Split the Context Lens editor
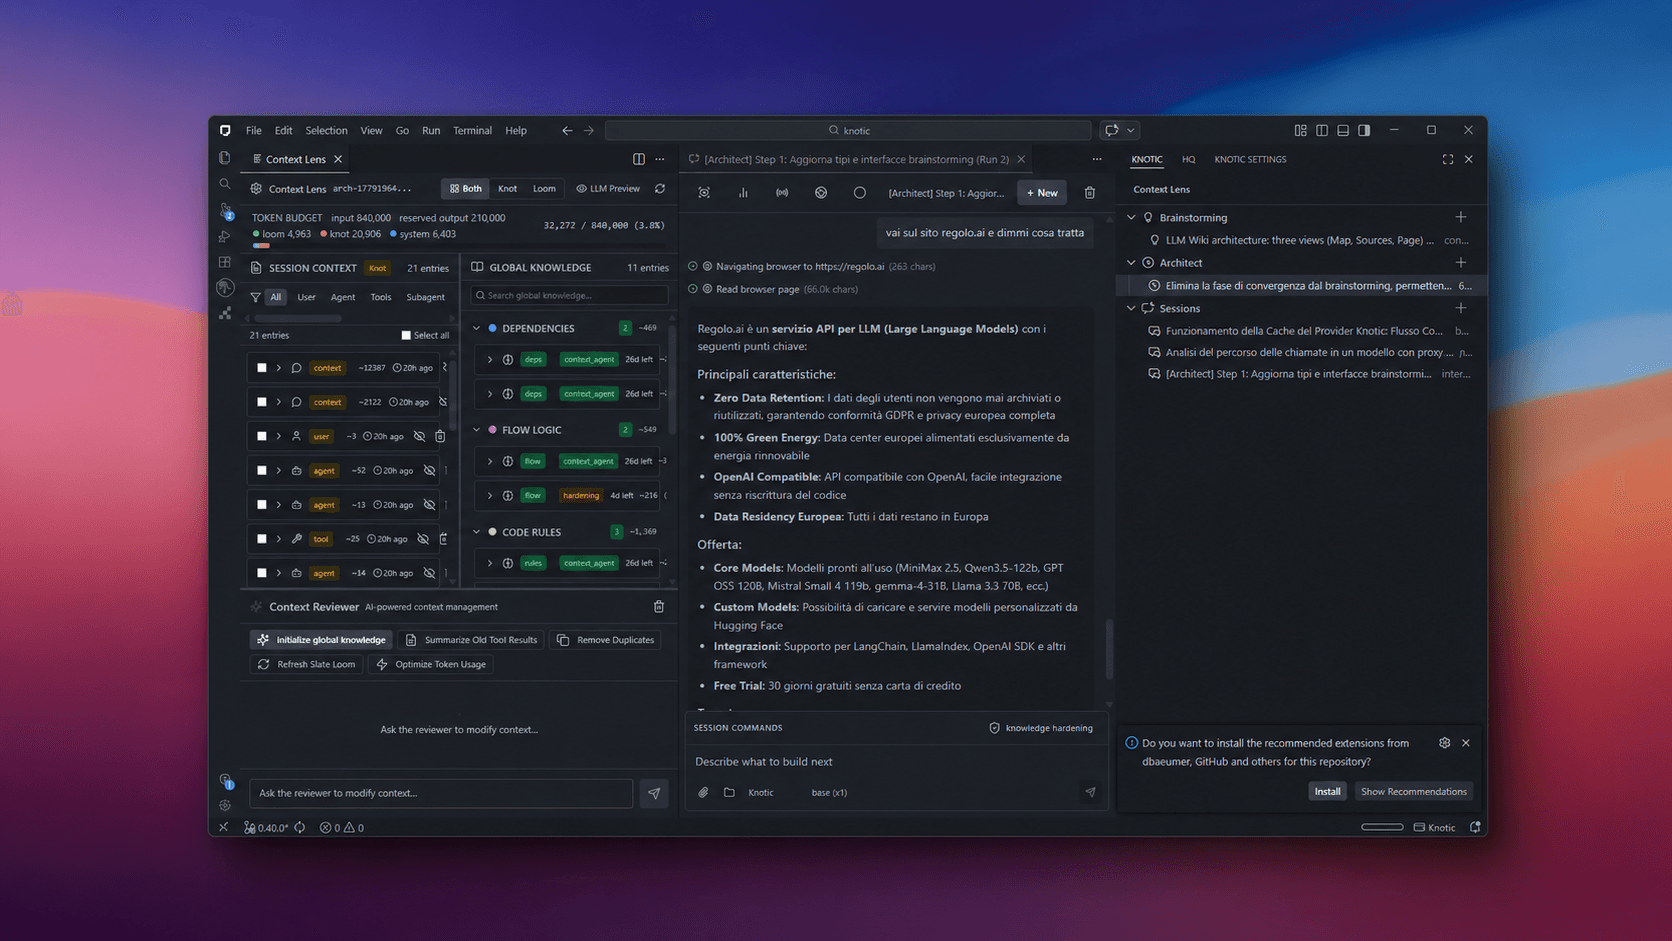The image size is (1672, 941). (x=638, y=159)
